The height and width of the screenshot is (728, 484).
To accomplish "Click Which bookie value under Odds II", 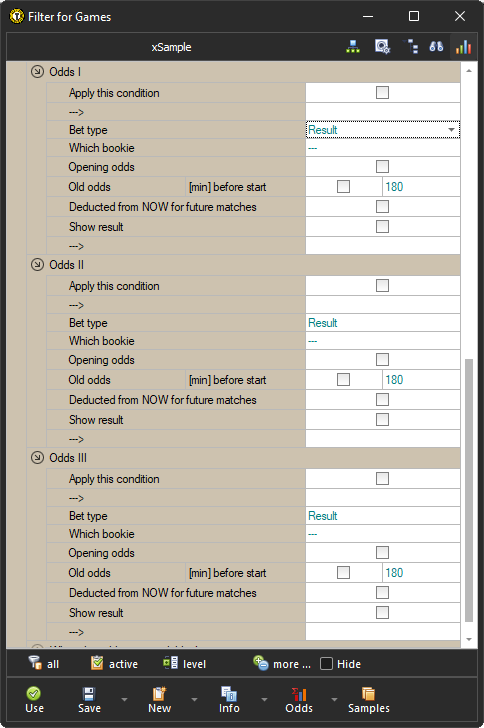I will click(383, 341).
